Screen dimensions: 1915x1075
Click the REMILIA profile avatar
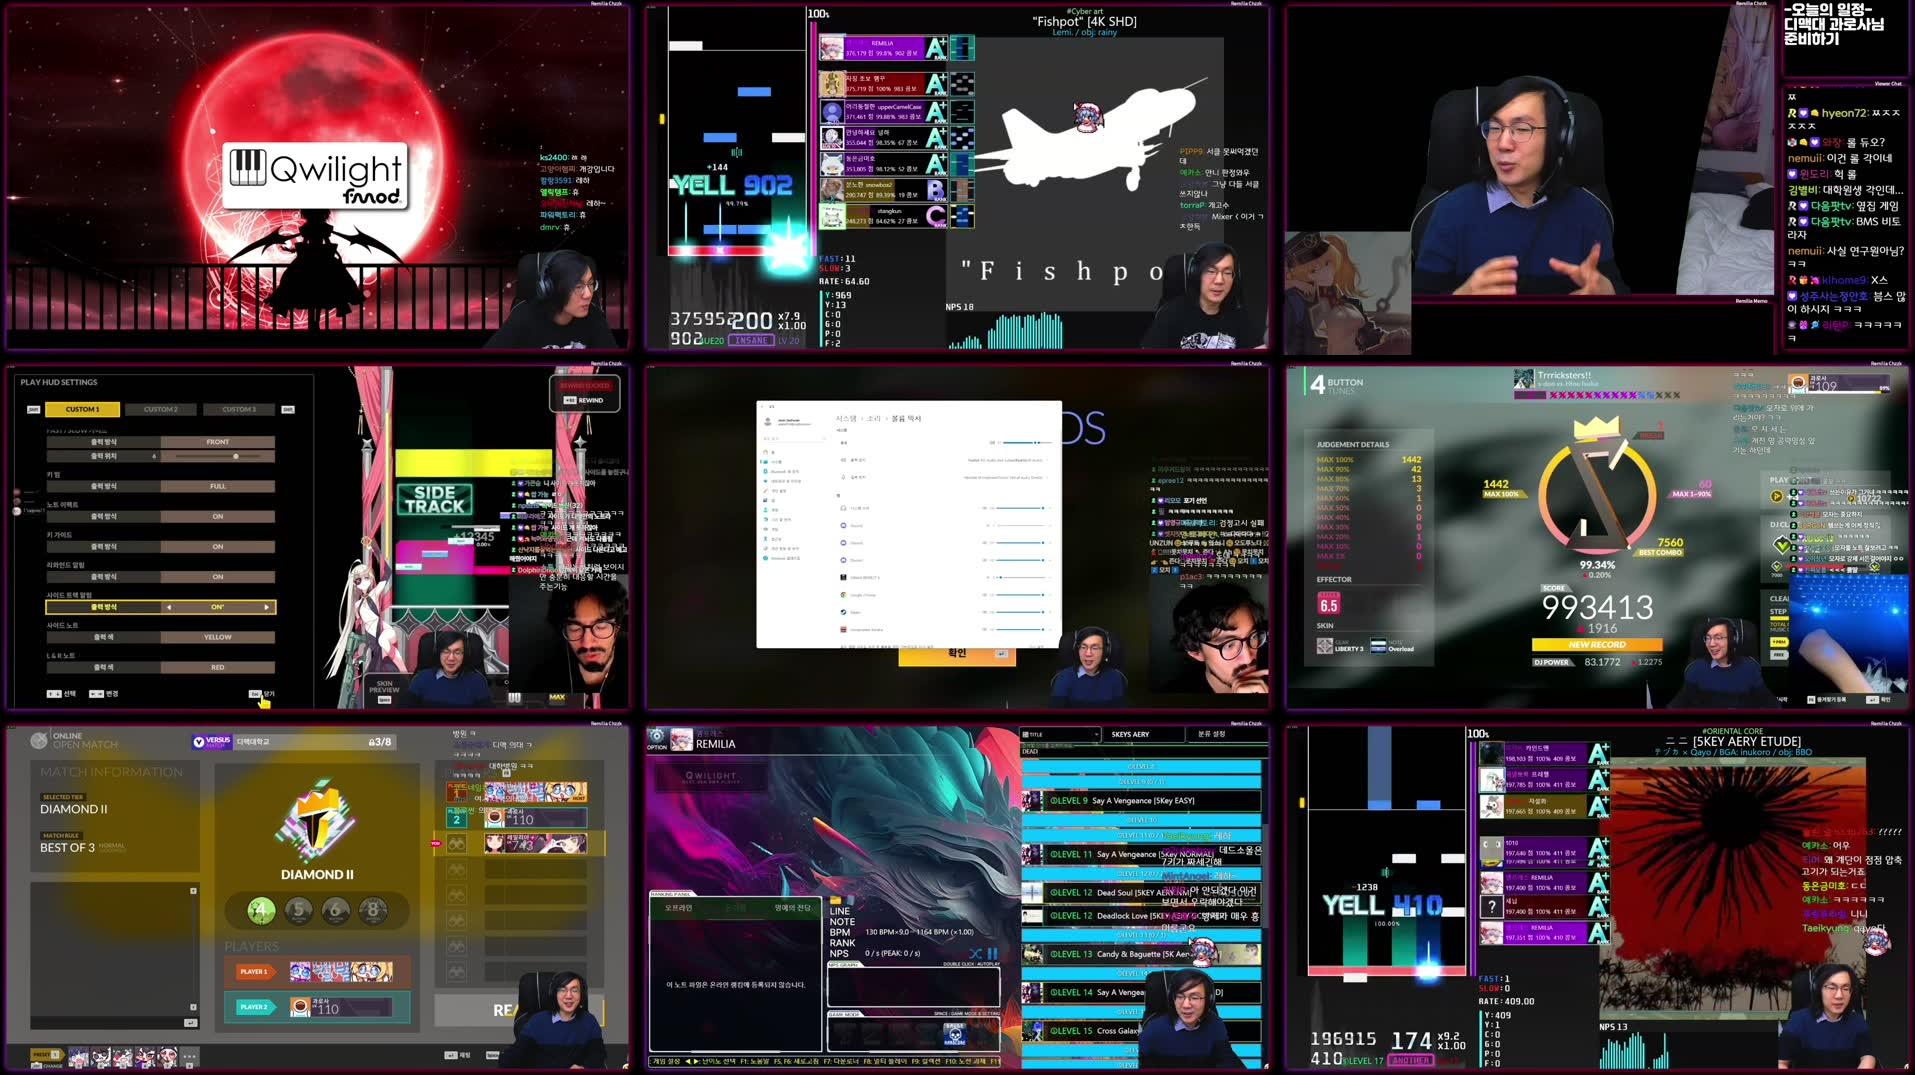[x=682, y=740]
